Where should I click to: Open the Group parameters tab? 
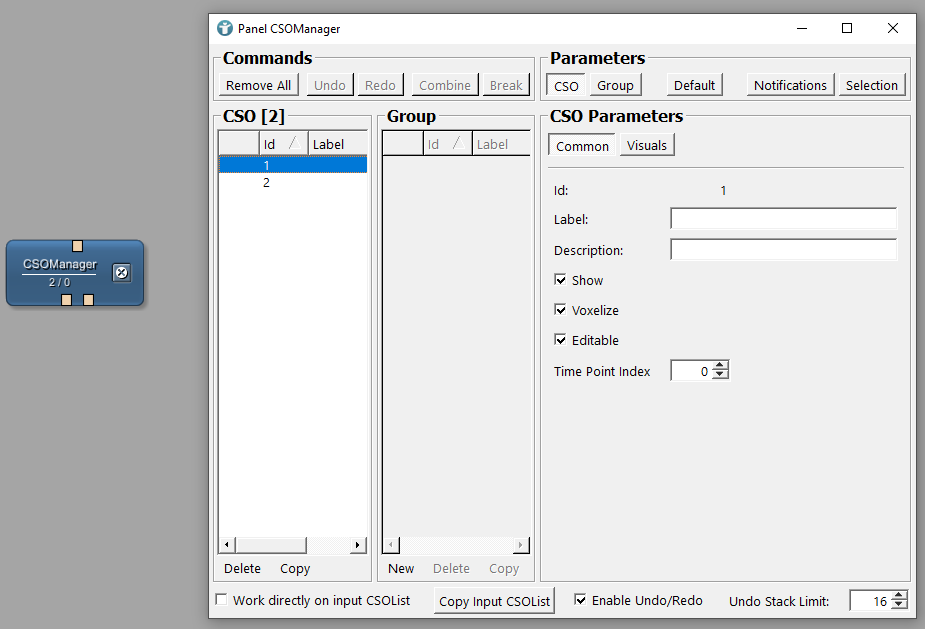pos(615,86)
